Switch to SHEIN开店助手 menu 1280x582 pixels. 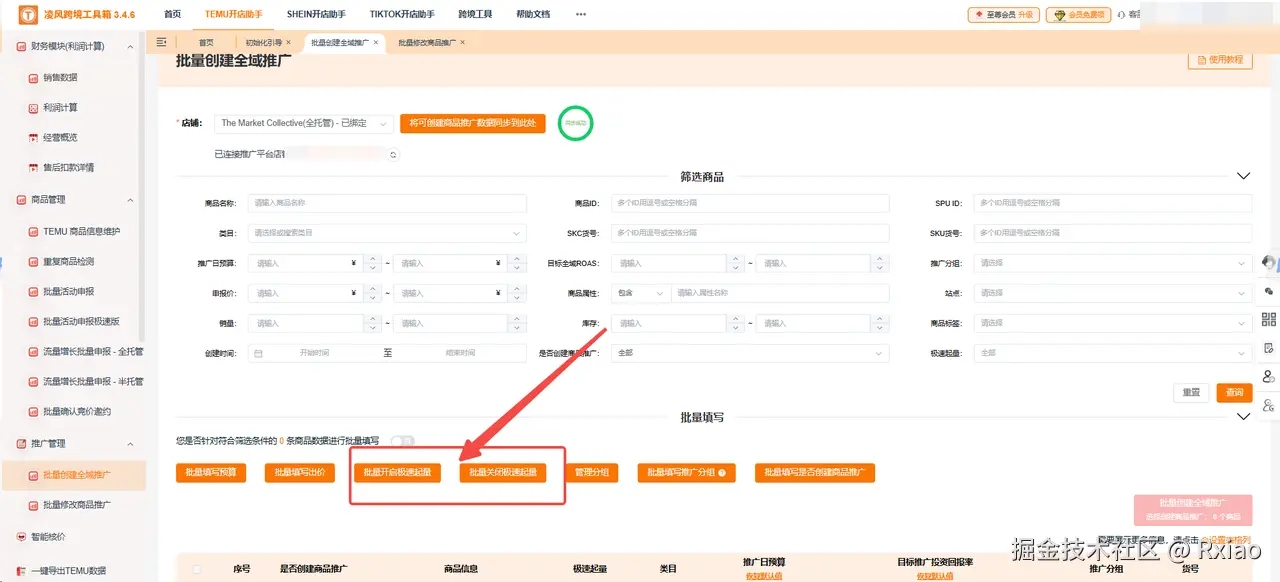tap(315, 14)
